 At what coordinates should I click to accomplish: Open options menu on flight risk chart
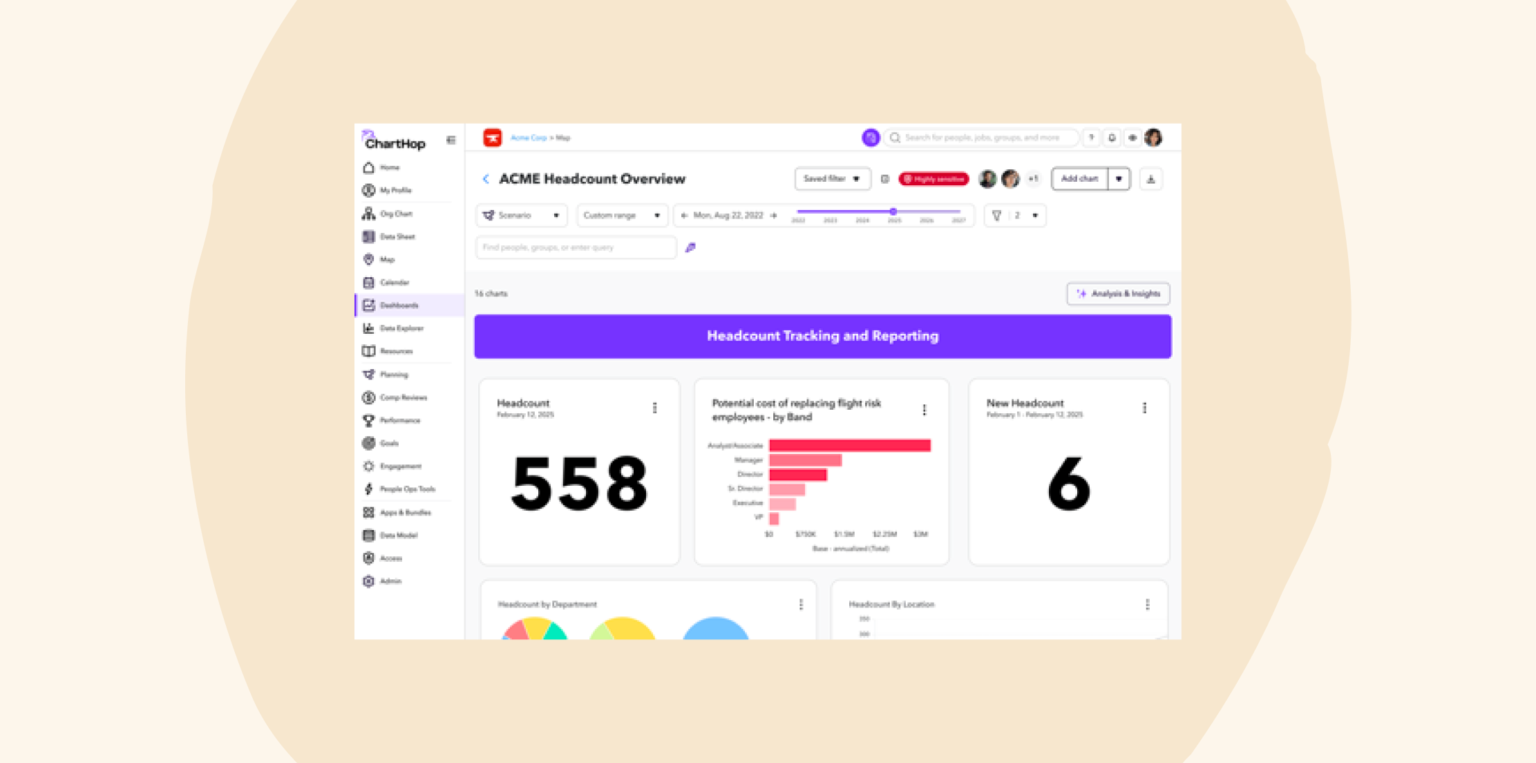coord(924,410)
